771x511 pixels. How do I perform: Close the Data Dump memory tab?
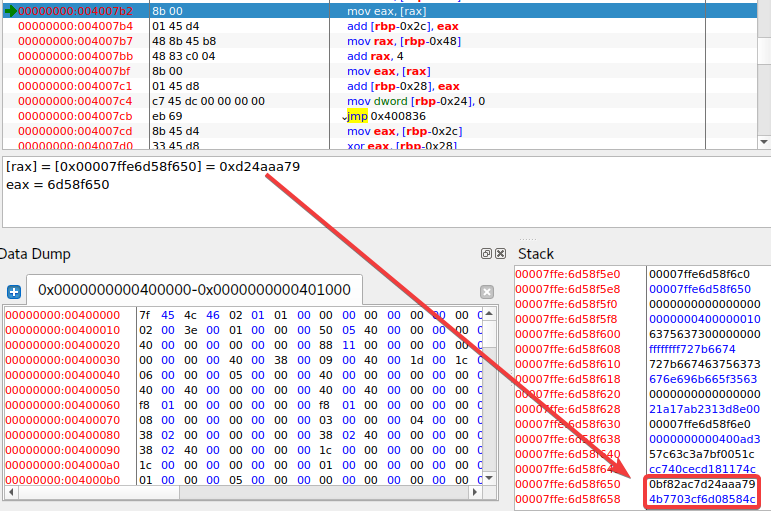(487, 292)
